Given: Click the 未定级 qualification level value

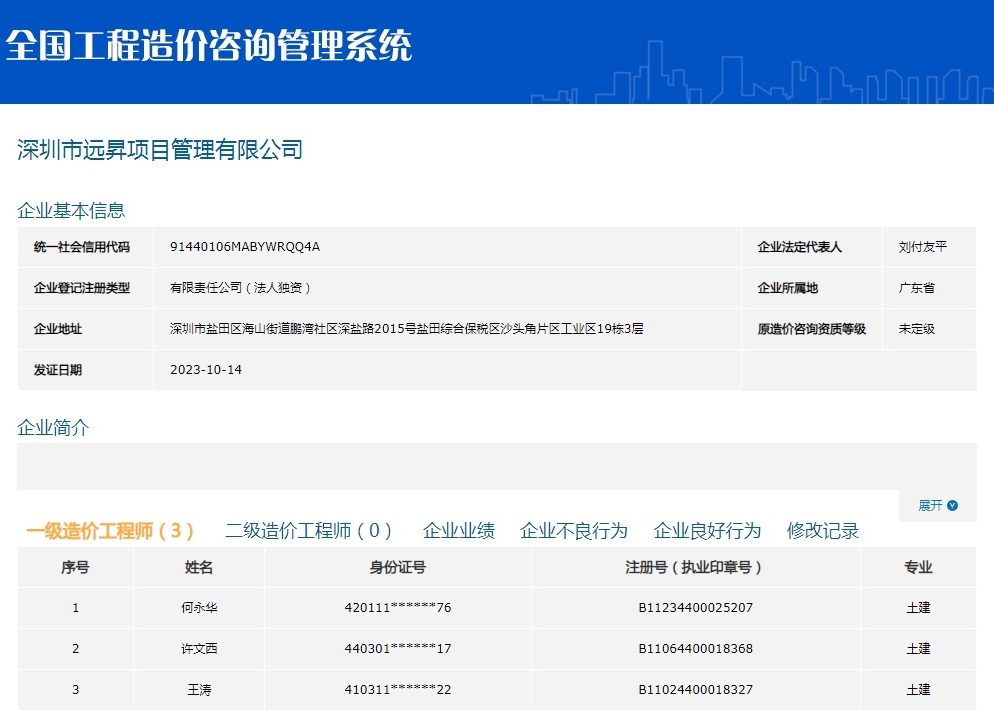Looking at the screenshot, I should pos(916,328).
